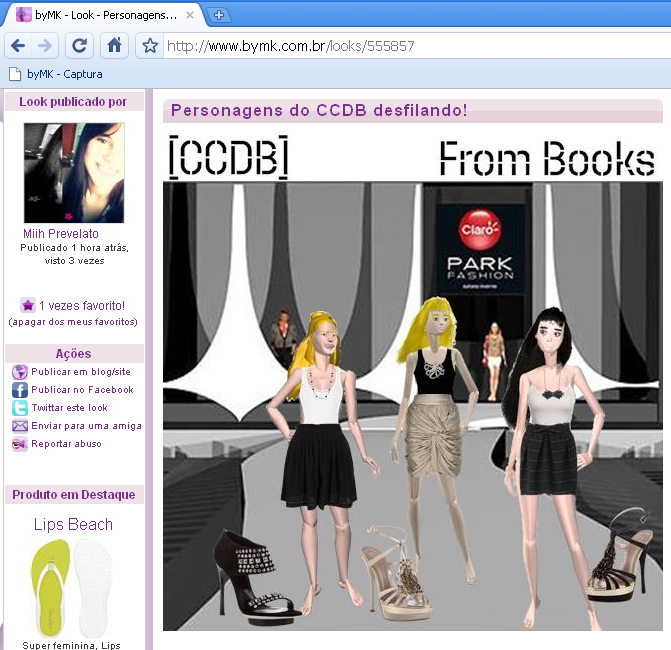The width and height of the screenshot is (671, 650).
Task: Click Reportar abuso link
Action: (66, 444)
